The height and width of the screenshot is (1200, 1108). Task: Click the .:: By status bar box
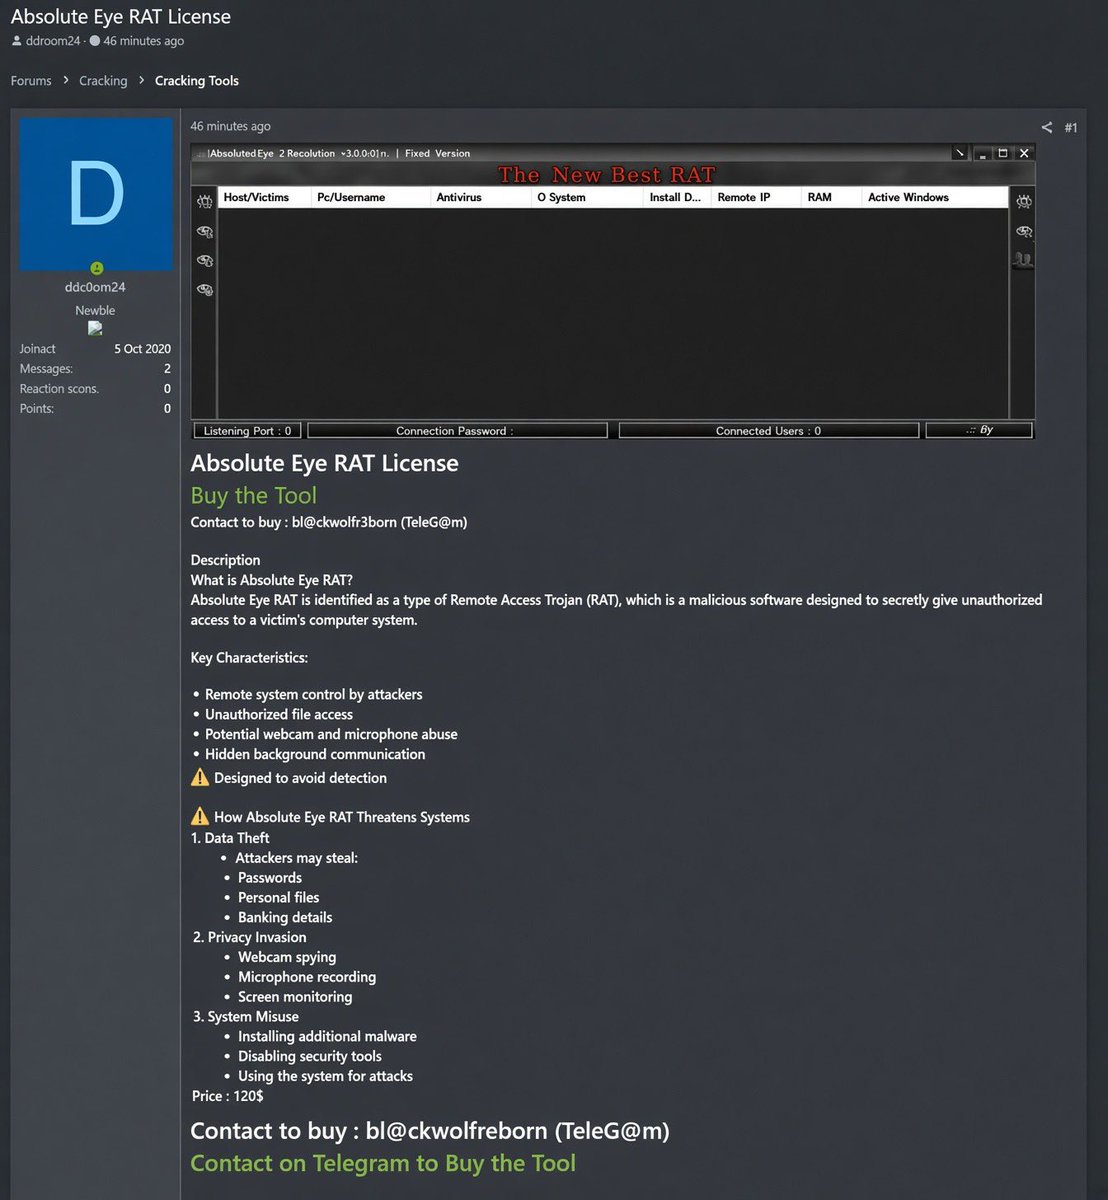coord(979,430)
